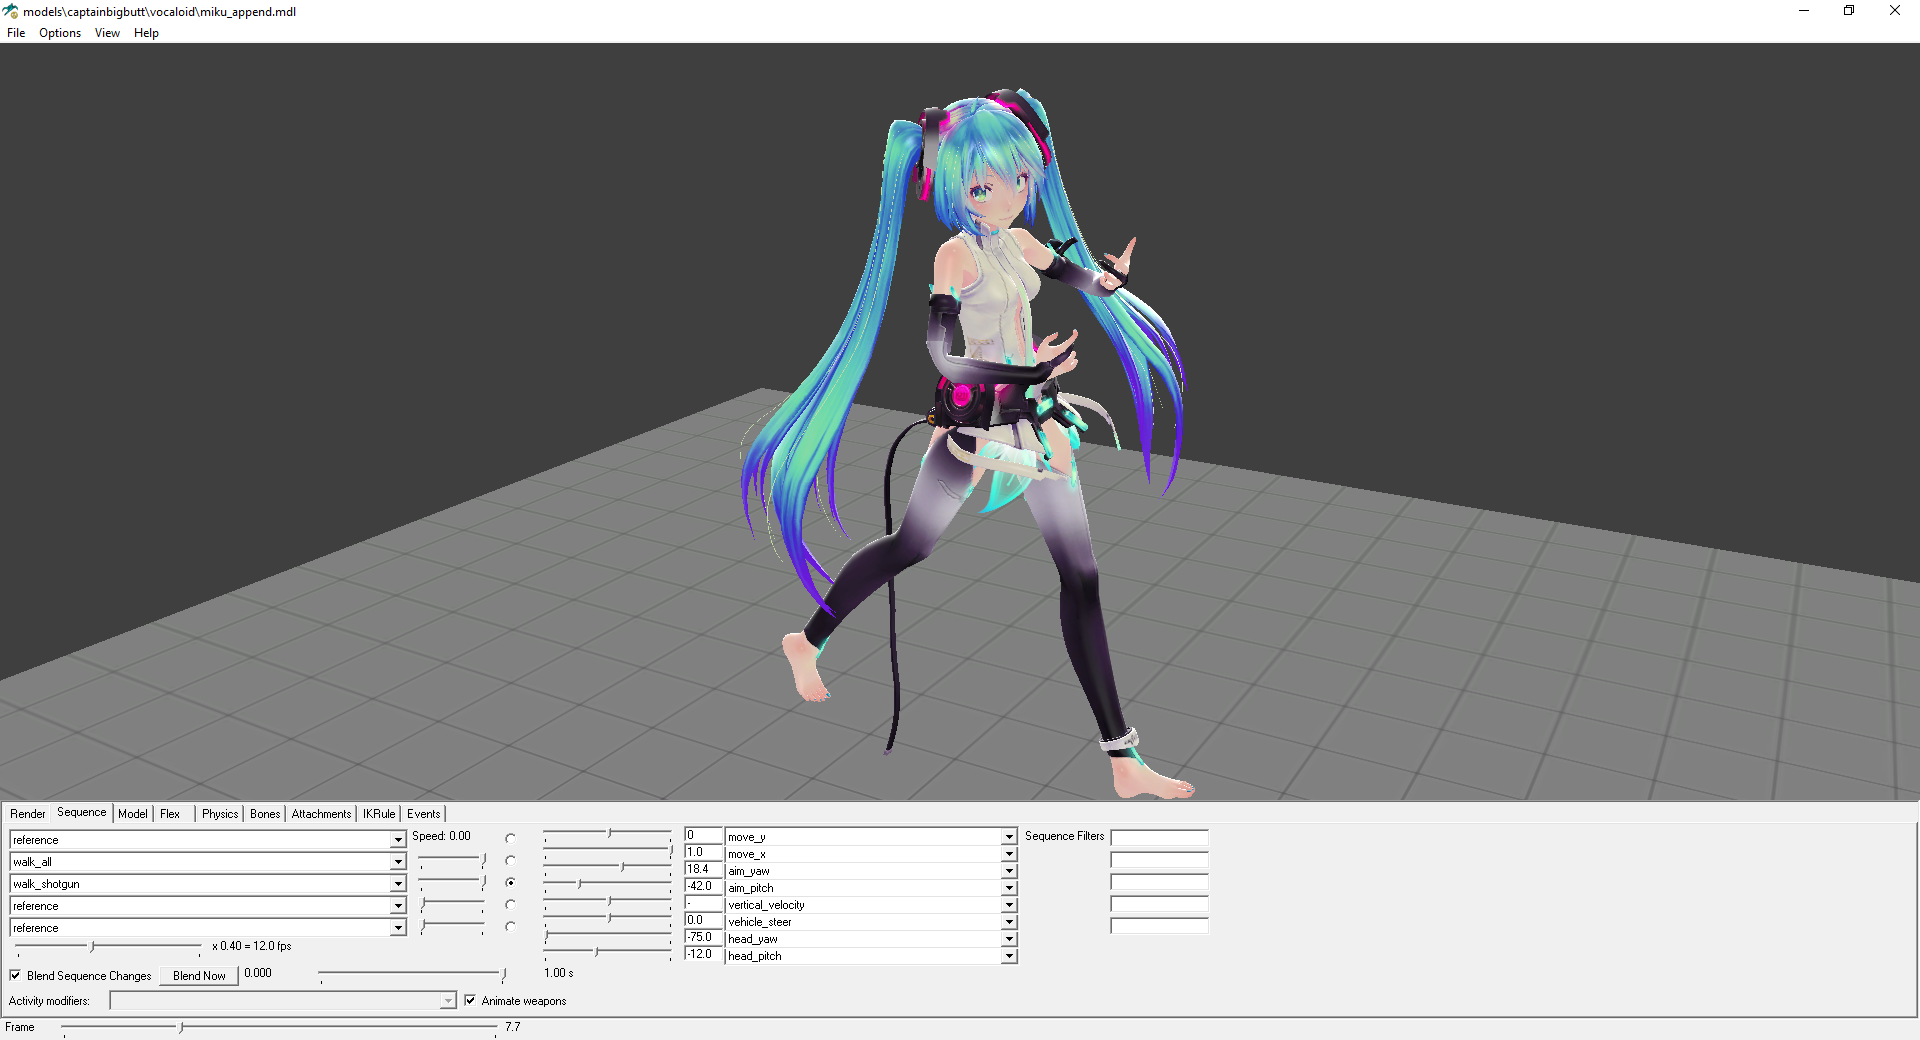1920x1040 pixels.
Task: Click the head_pitch value field showing -12.0
Action: [x=703, y=954]
